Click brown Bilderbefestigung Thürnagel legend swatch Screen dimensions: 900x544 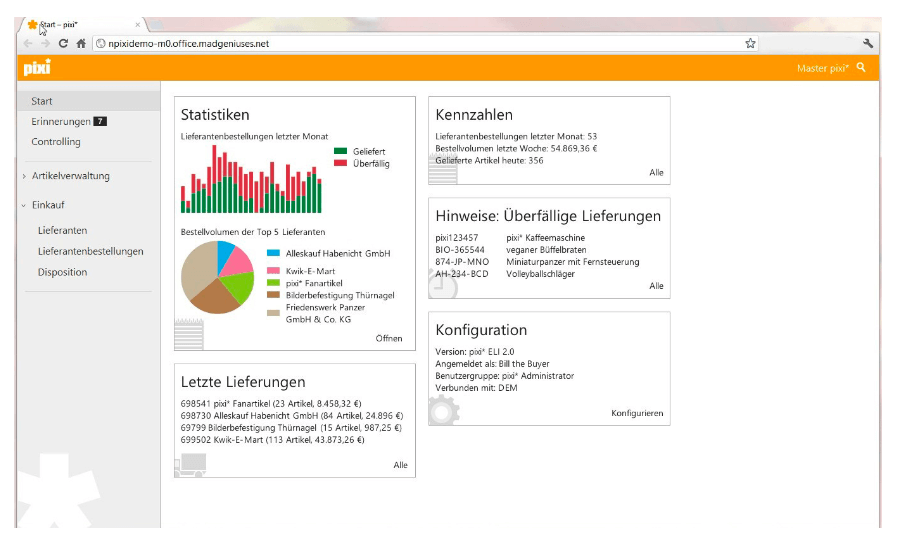coord(273,295)
